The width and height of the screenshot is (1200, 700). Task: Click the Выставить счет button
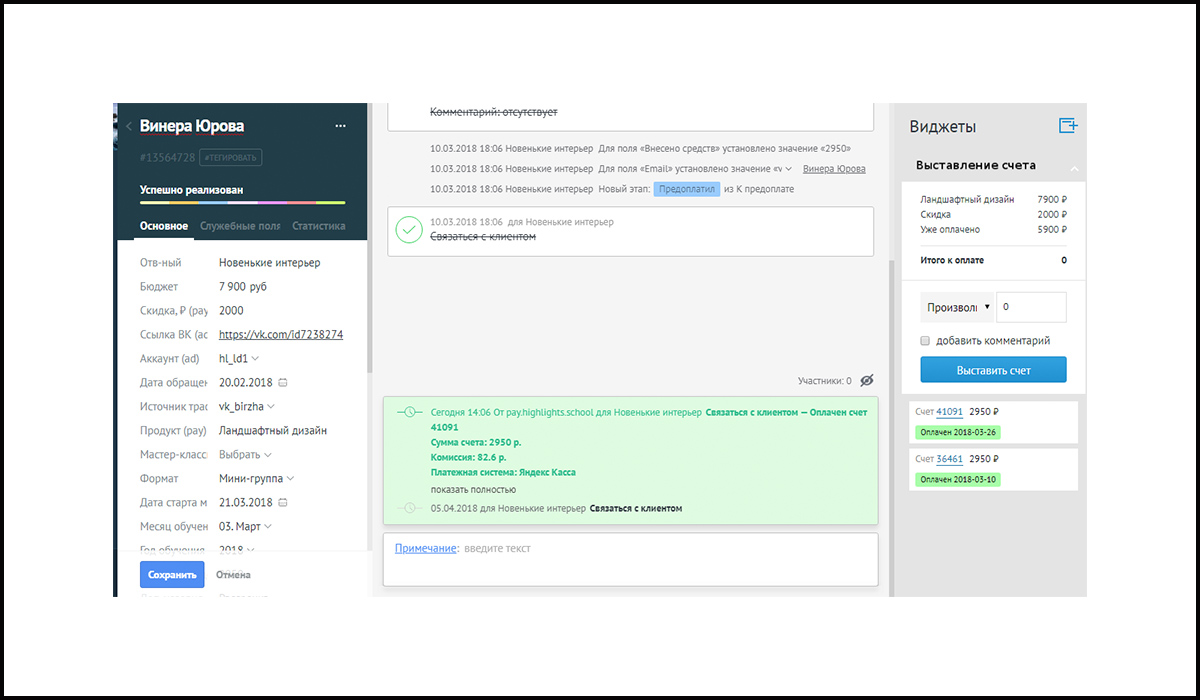993,370
